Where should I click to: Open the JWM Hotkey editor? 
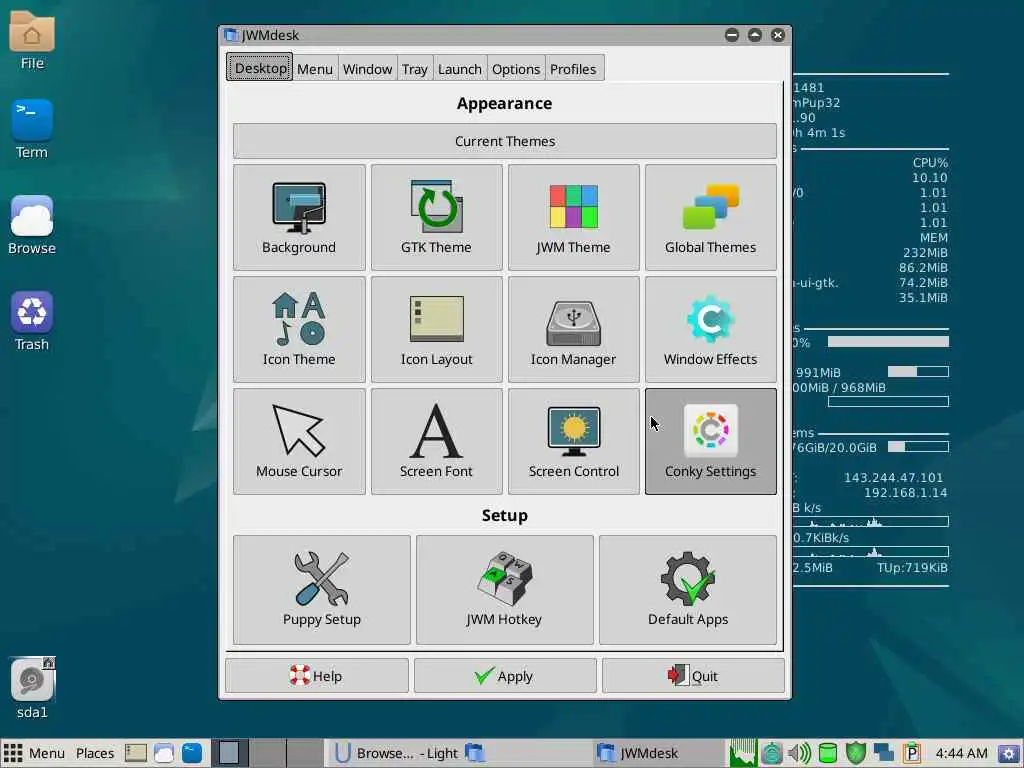tap(505, 590)
